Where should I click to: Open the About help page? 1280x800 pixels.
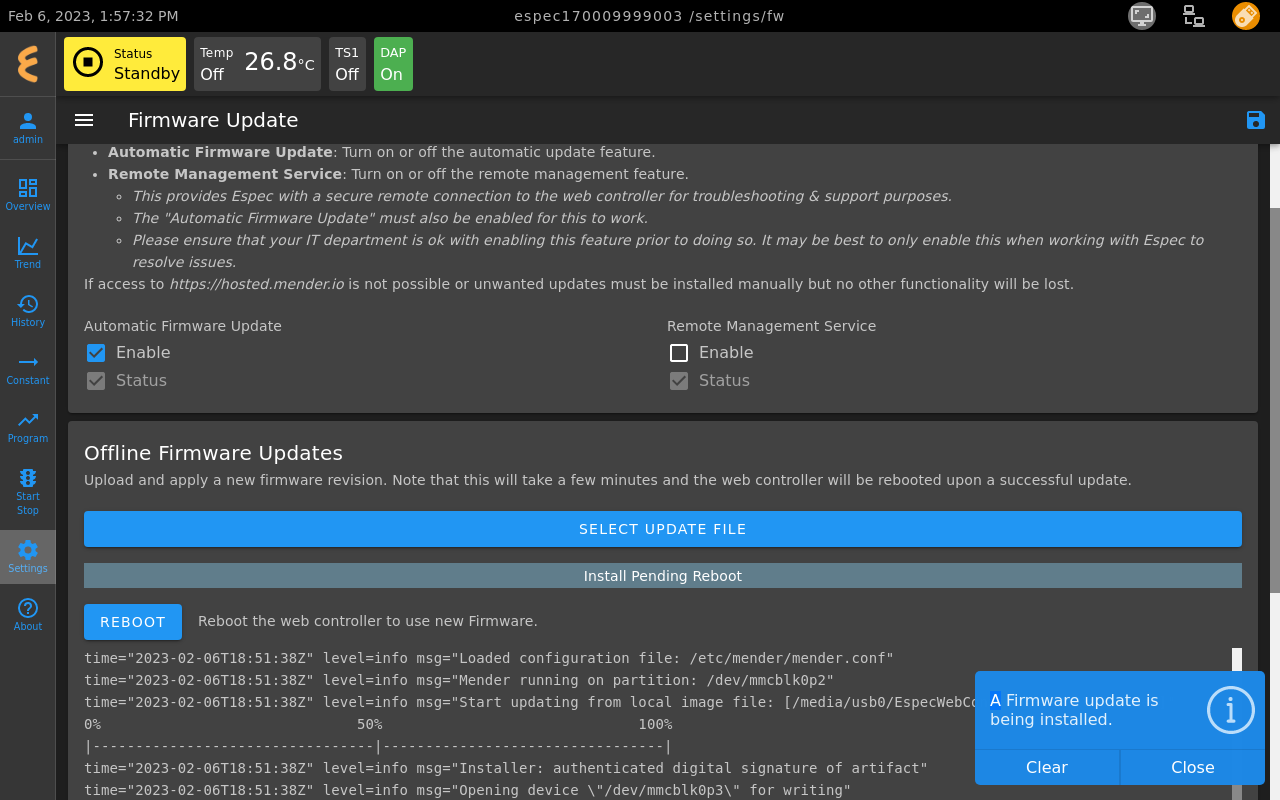[x=28, y=614]
